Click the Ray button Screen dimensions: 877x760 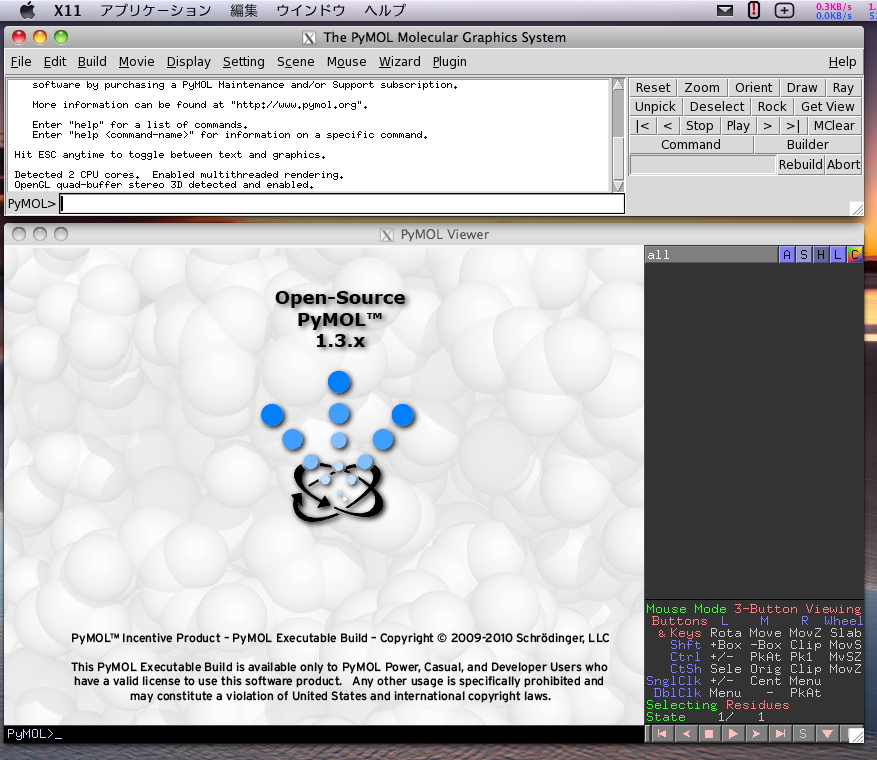[x=843, y=88]
